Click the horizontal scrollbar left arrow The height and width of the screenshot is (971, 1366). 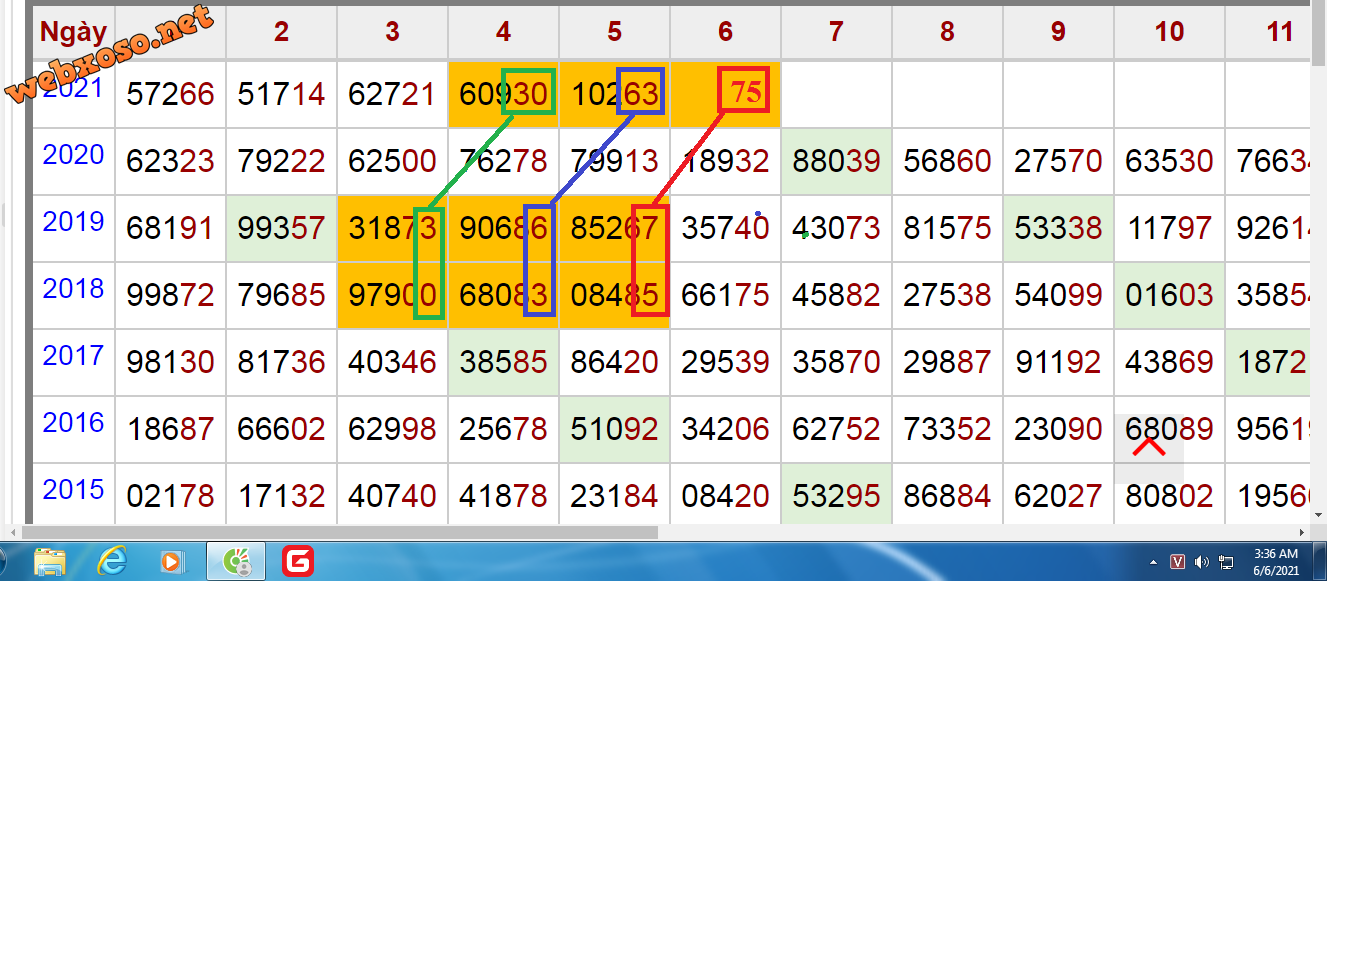[12, 532]
